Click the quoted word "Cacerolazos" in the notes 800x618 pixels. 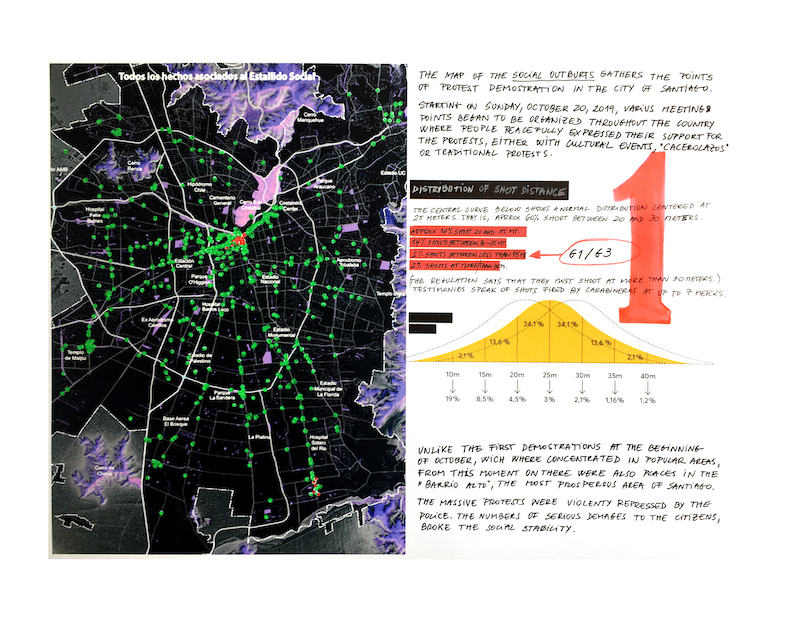pos(692,148)
